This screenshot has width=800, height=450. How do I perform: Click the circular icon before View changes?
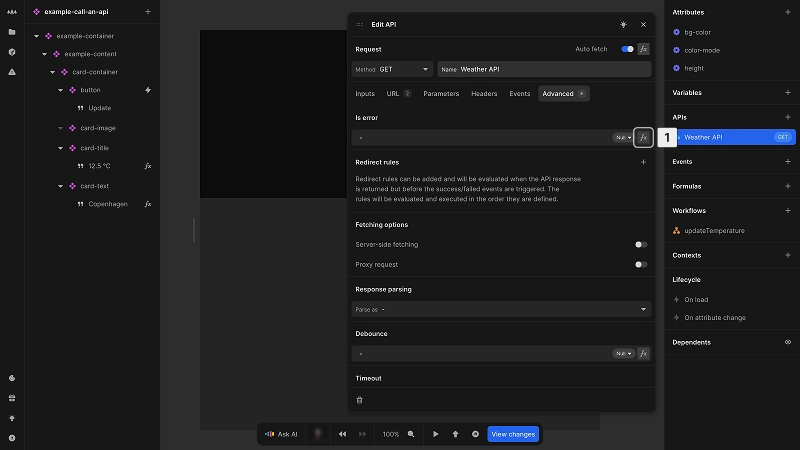475,434
